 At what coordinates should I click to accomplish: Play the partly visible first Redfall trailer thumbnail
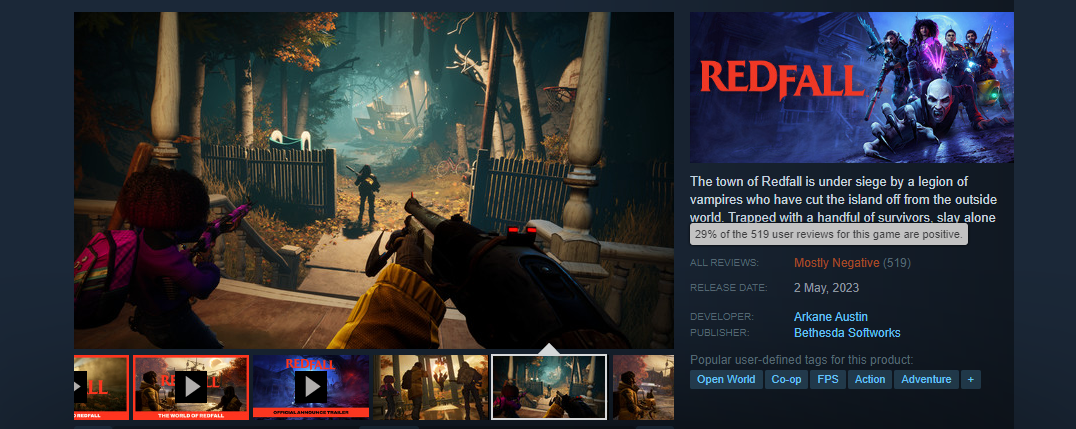(x=101, y=387)
